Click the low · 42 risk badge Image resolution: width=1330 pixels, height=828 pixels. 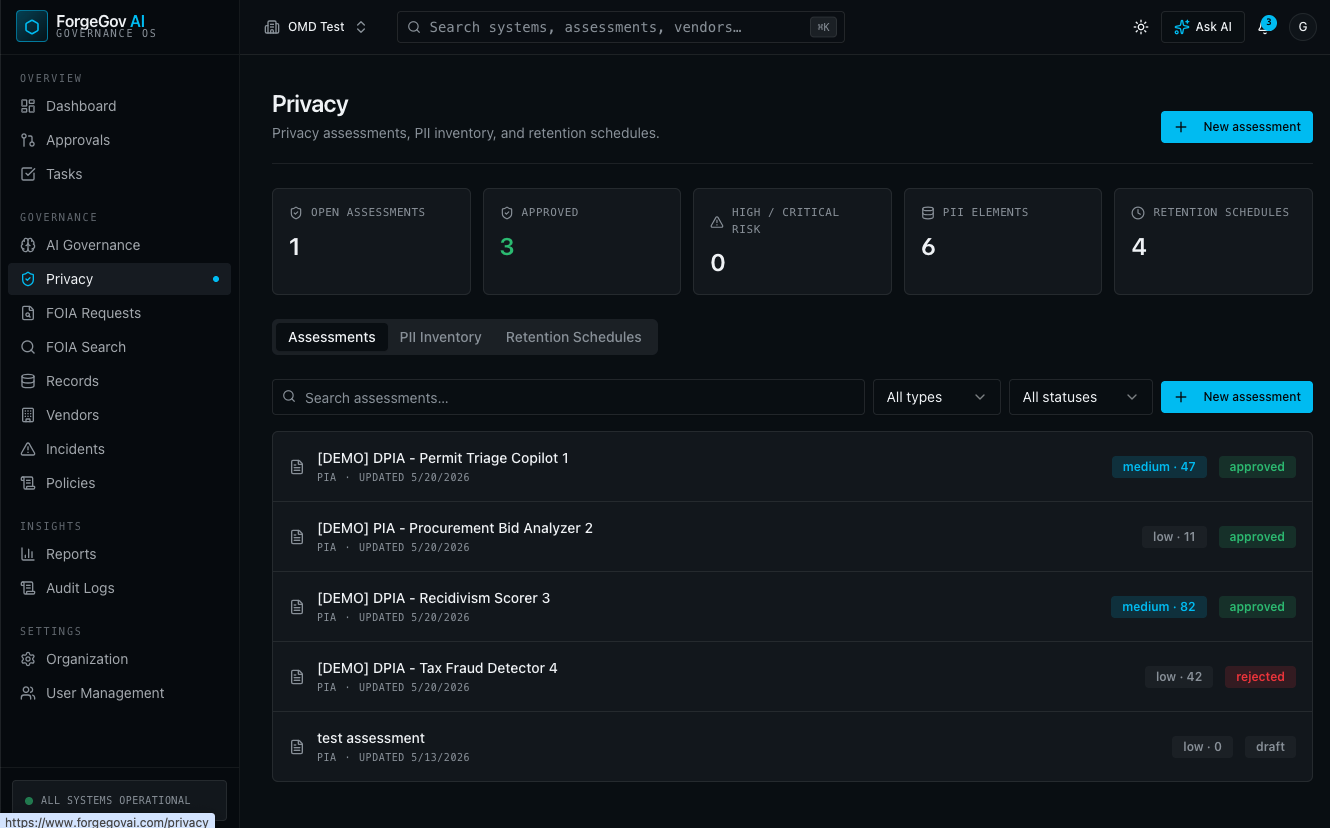1179,677
